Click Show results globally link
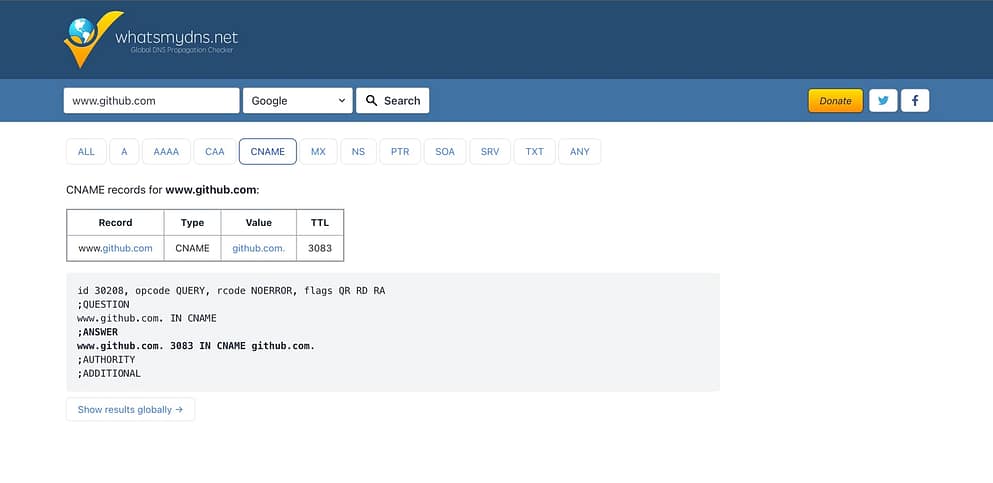The height and width of the screenshot is (483, 993). point(130,409)
